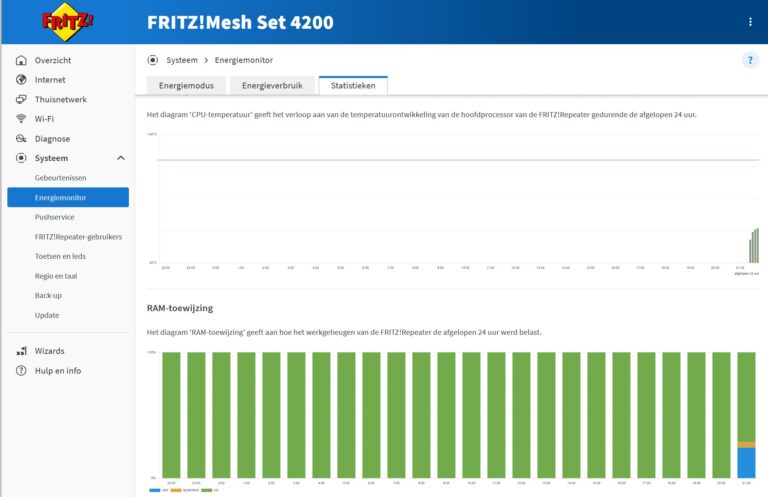Click the blue segment of last RAM bar

point(746,462)
